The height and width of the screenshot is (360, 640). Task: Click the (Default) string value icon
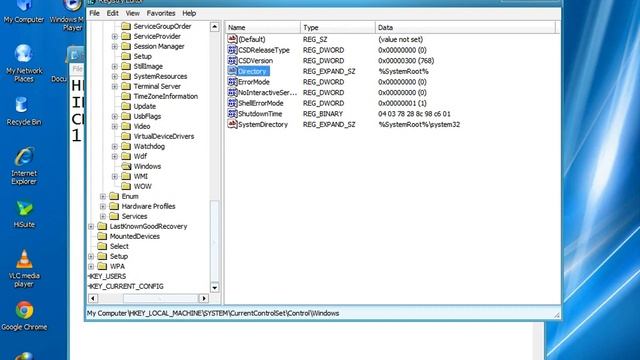coord(232,39)
